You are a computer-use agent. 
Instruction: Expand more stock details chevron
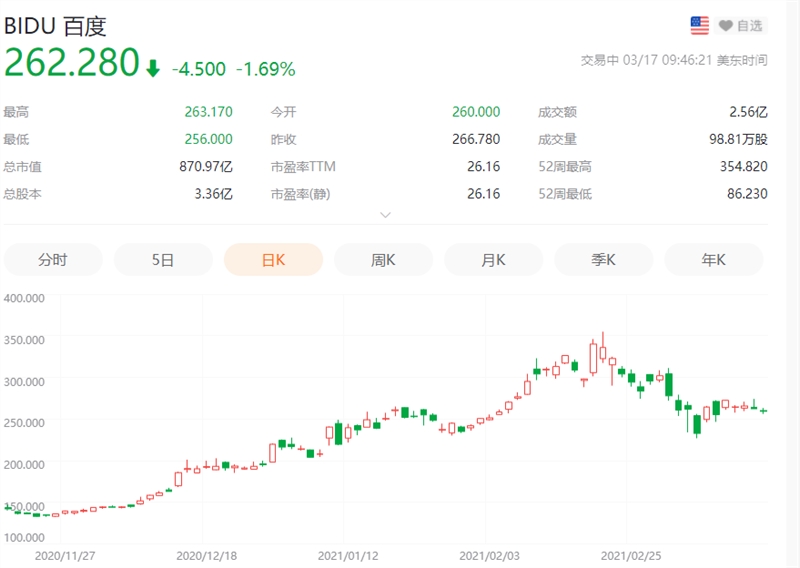[x=386, y=215]
